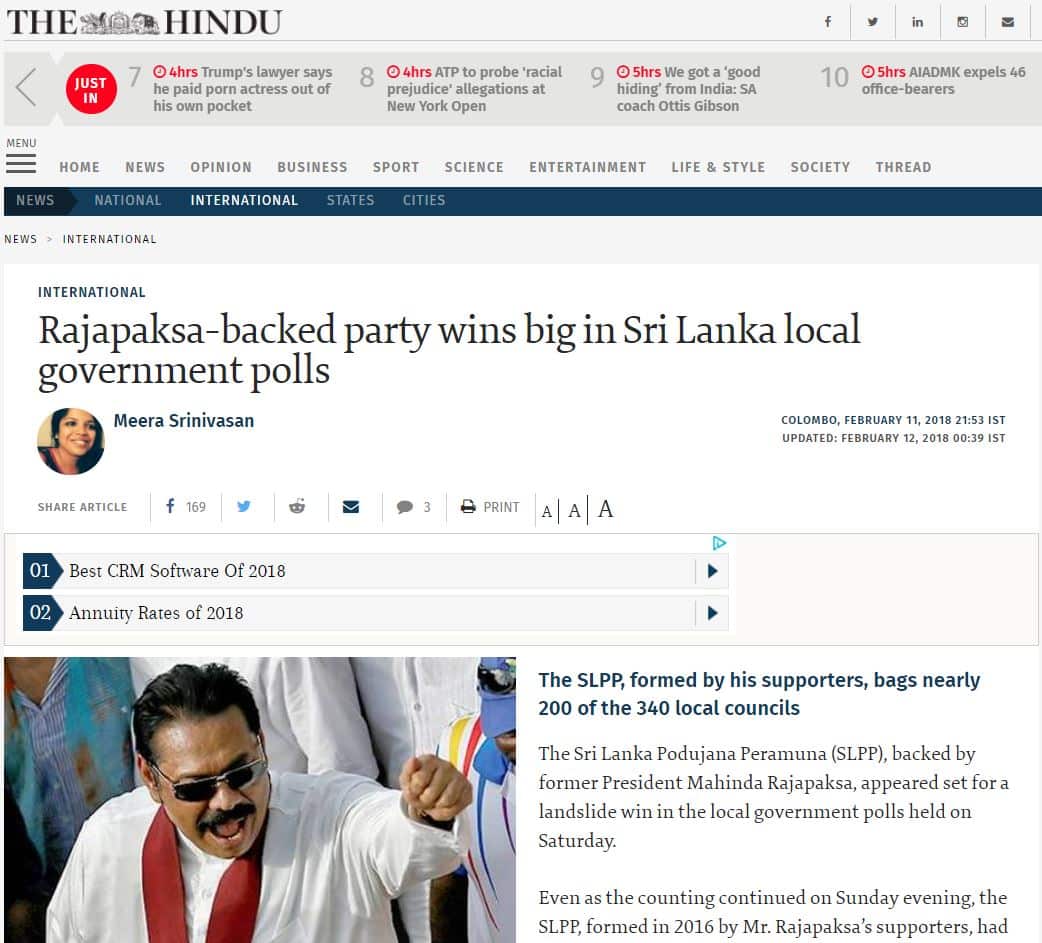Click Meera Srinivasan's author photo
This screenshot has width=1042, height=943.
pos(71,441)
